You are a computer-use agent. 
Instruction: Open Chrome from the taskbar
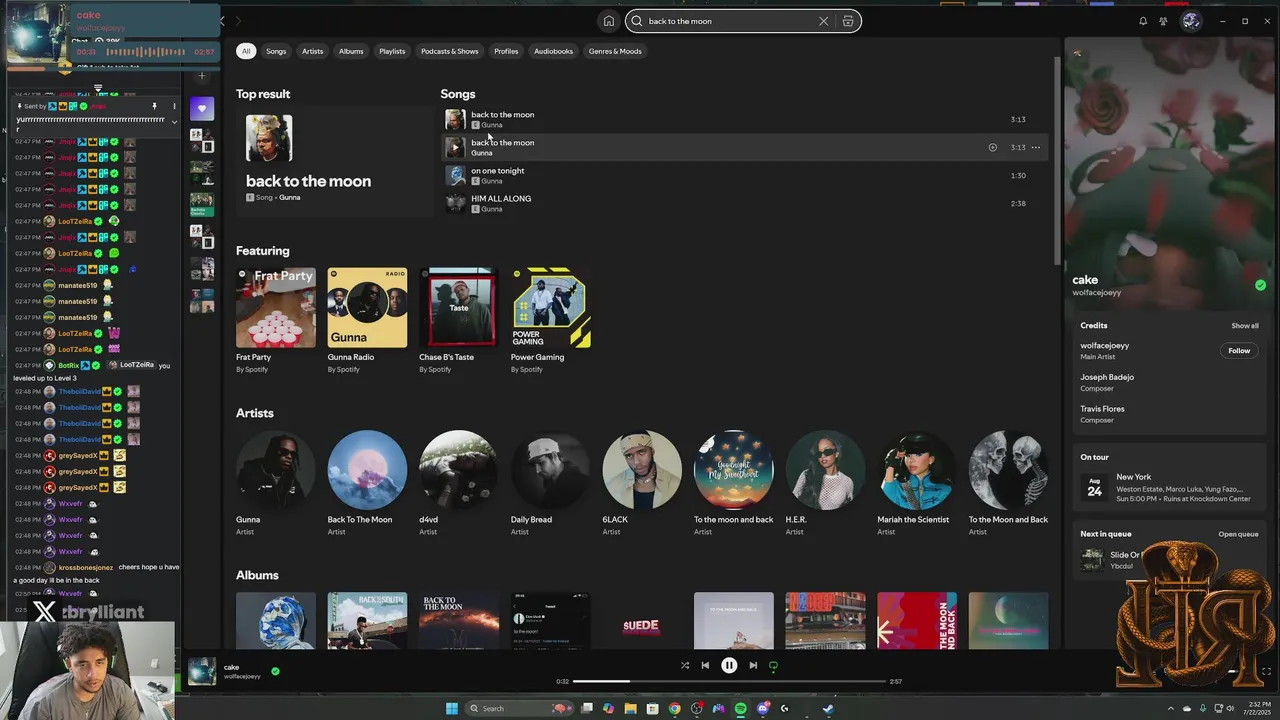point(675,708)
